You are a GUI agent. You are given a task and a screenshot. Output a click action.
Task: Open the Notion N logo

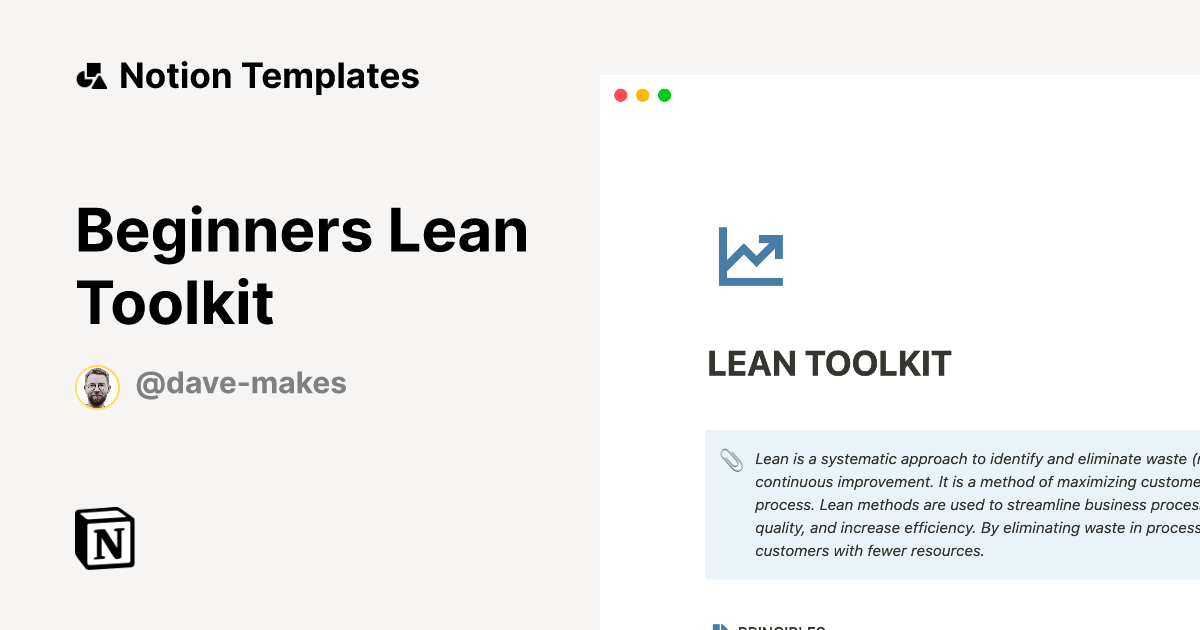104,538
